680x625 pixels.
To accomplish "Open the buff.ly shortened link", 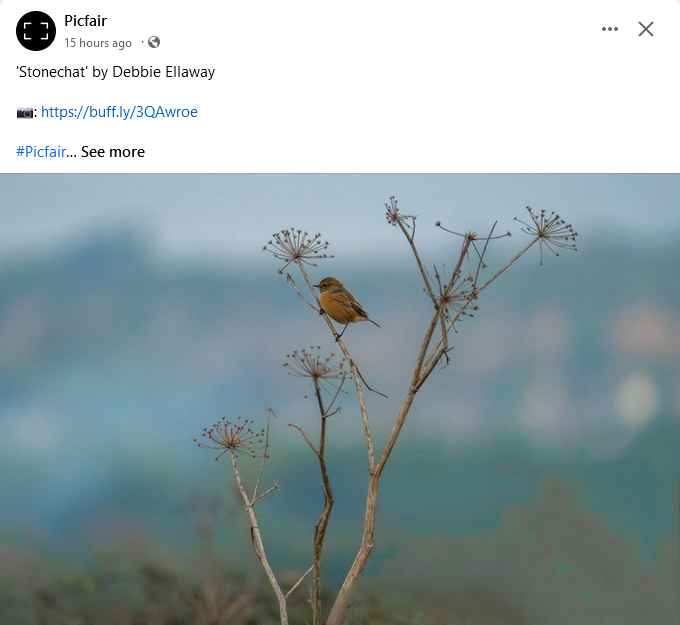I will coord(119,112).
